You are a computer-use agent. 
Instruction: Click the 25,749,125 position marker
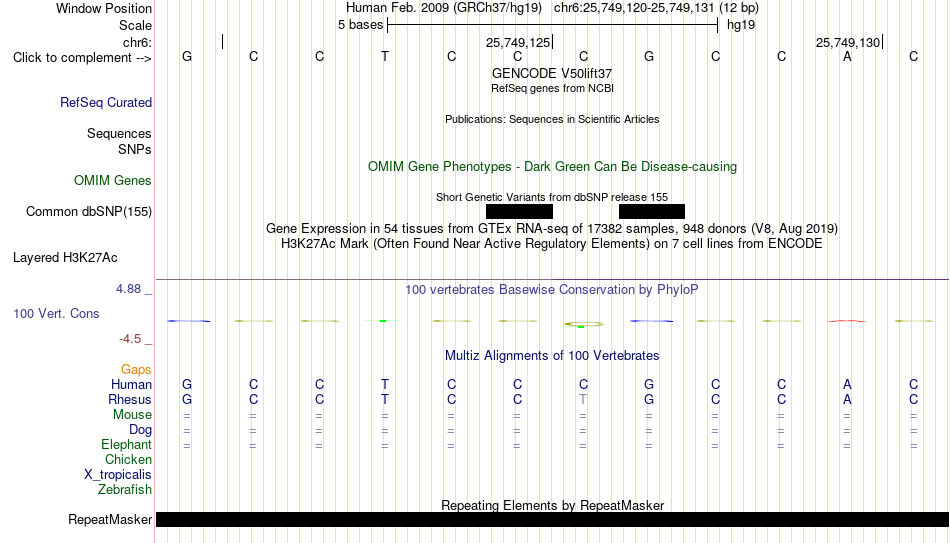click(518, 42)
